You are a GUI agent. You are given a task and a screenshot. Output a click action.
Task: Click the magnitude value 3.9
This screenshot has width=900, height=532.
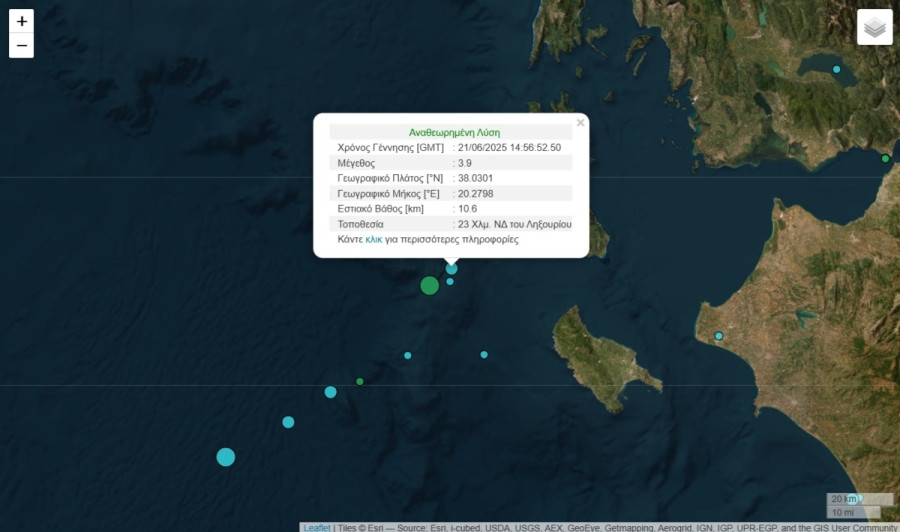point(464,163)
